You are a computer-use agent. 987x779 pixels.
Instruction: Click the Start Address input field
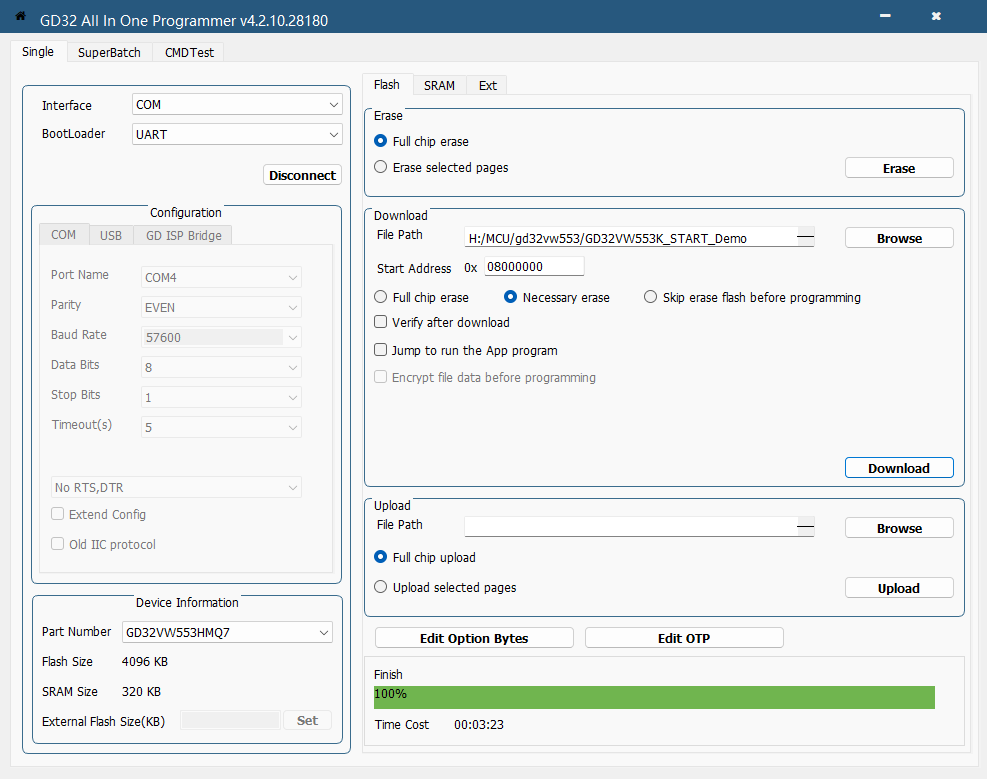click(534, 267)
